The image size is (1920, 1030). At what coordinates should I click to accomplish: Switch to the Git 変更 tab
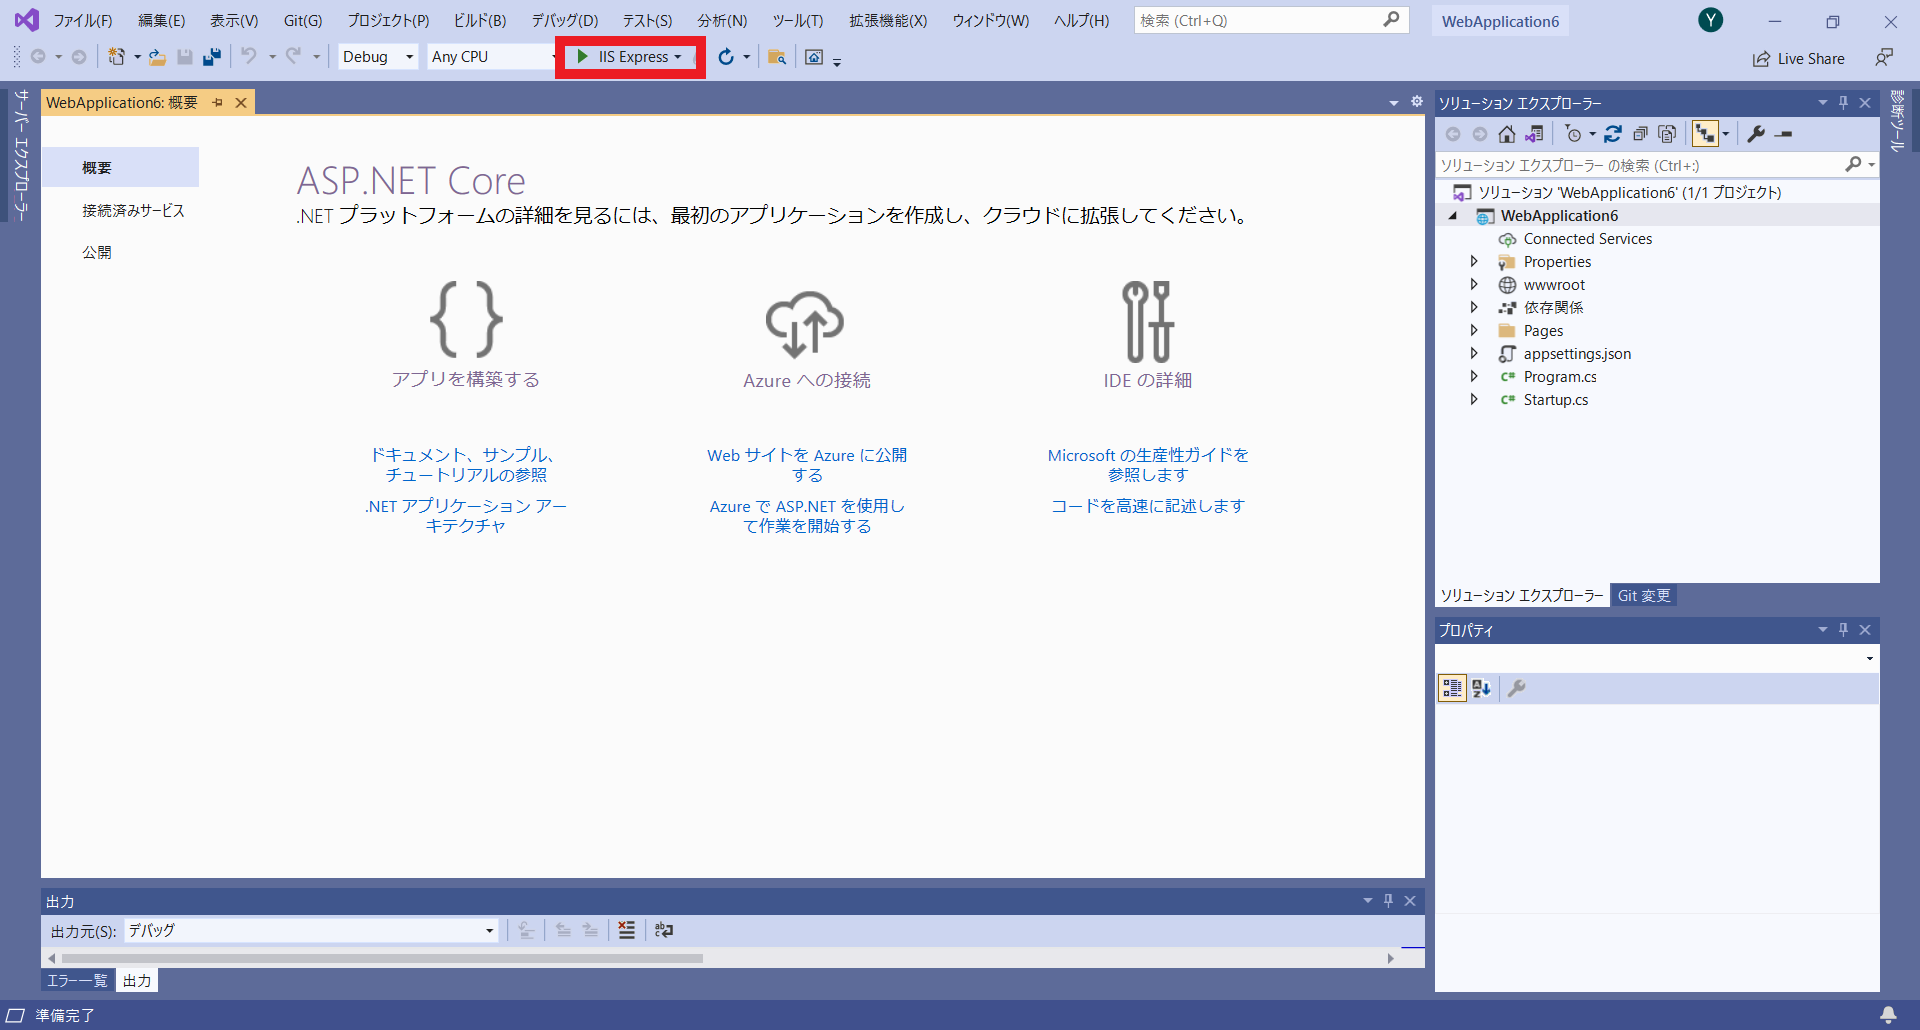(x=1644, y=596)
